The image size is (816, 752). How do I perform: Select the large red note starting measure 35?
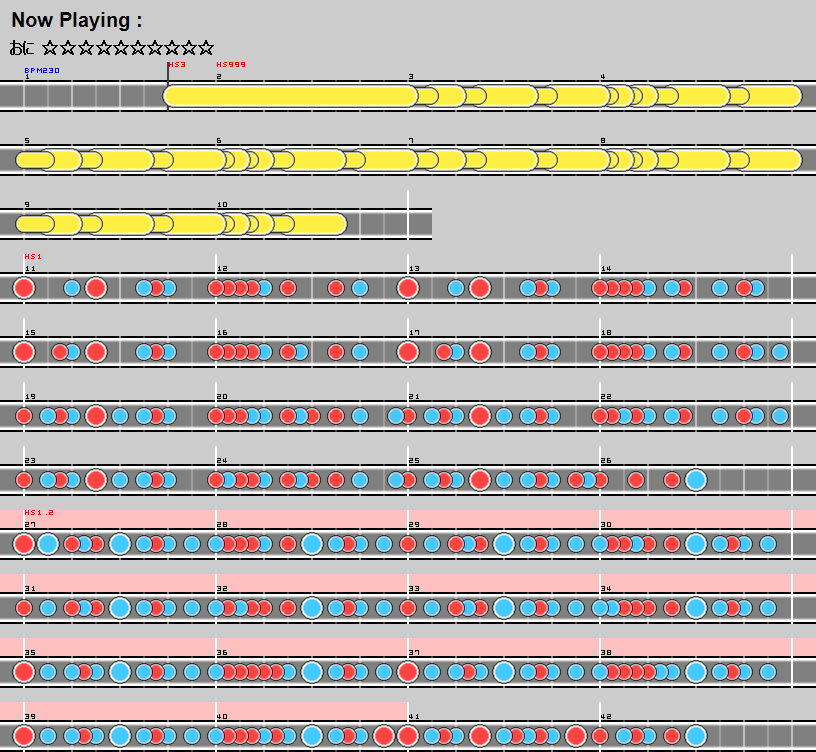tap(24, 672)
